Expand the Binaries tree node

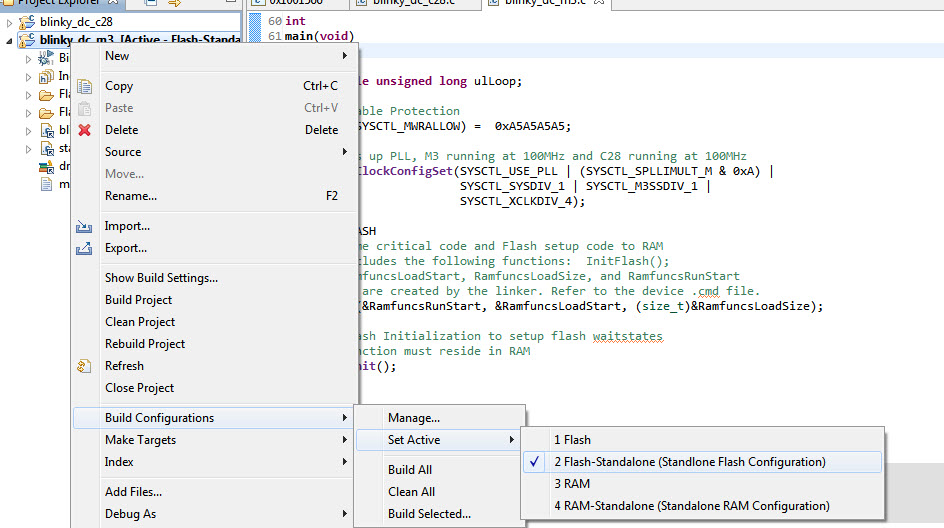(x=28, y=59)
